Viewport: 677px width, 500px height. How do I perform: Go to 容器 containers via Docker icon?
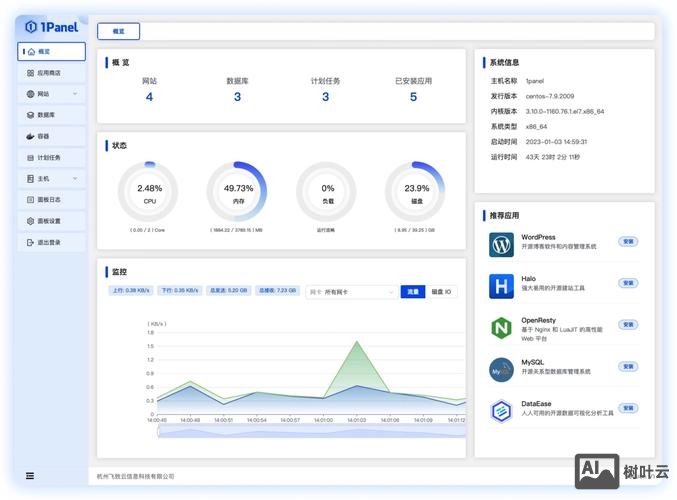click(30, 136)
